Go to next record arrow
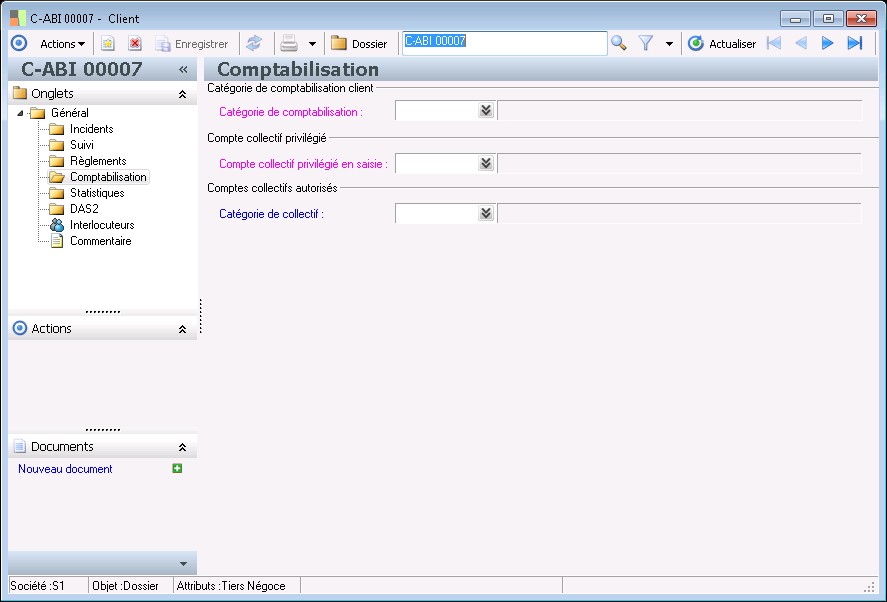Screen dimensions: 887x602 [827, 43]
